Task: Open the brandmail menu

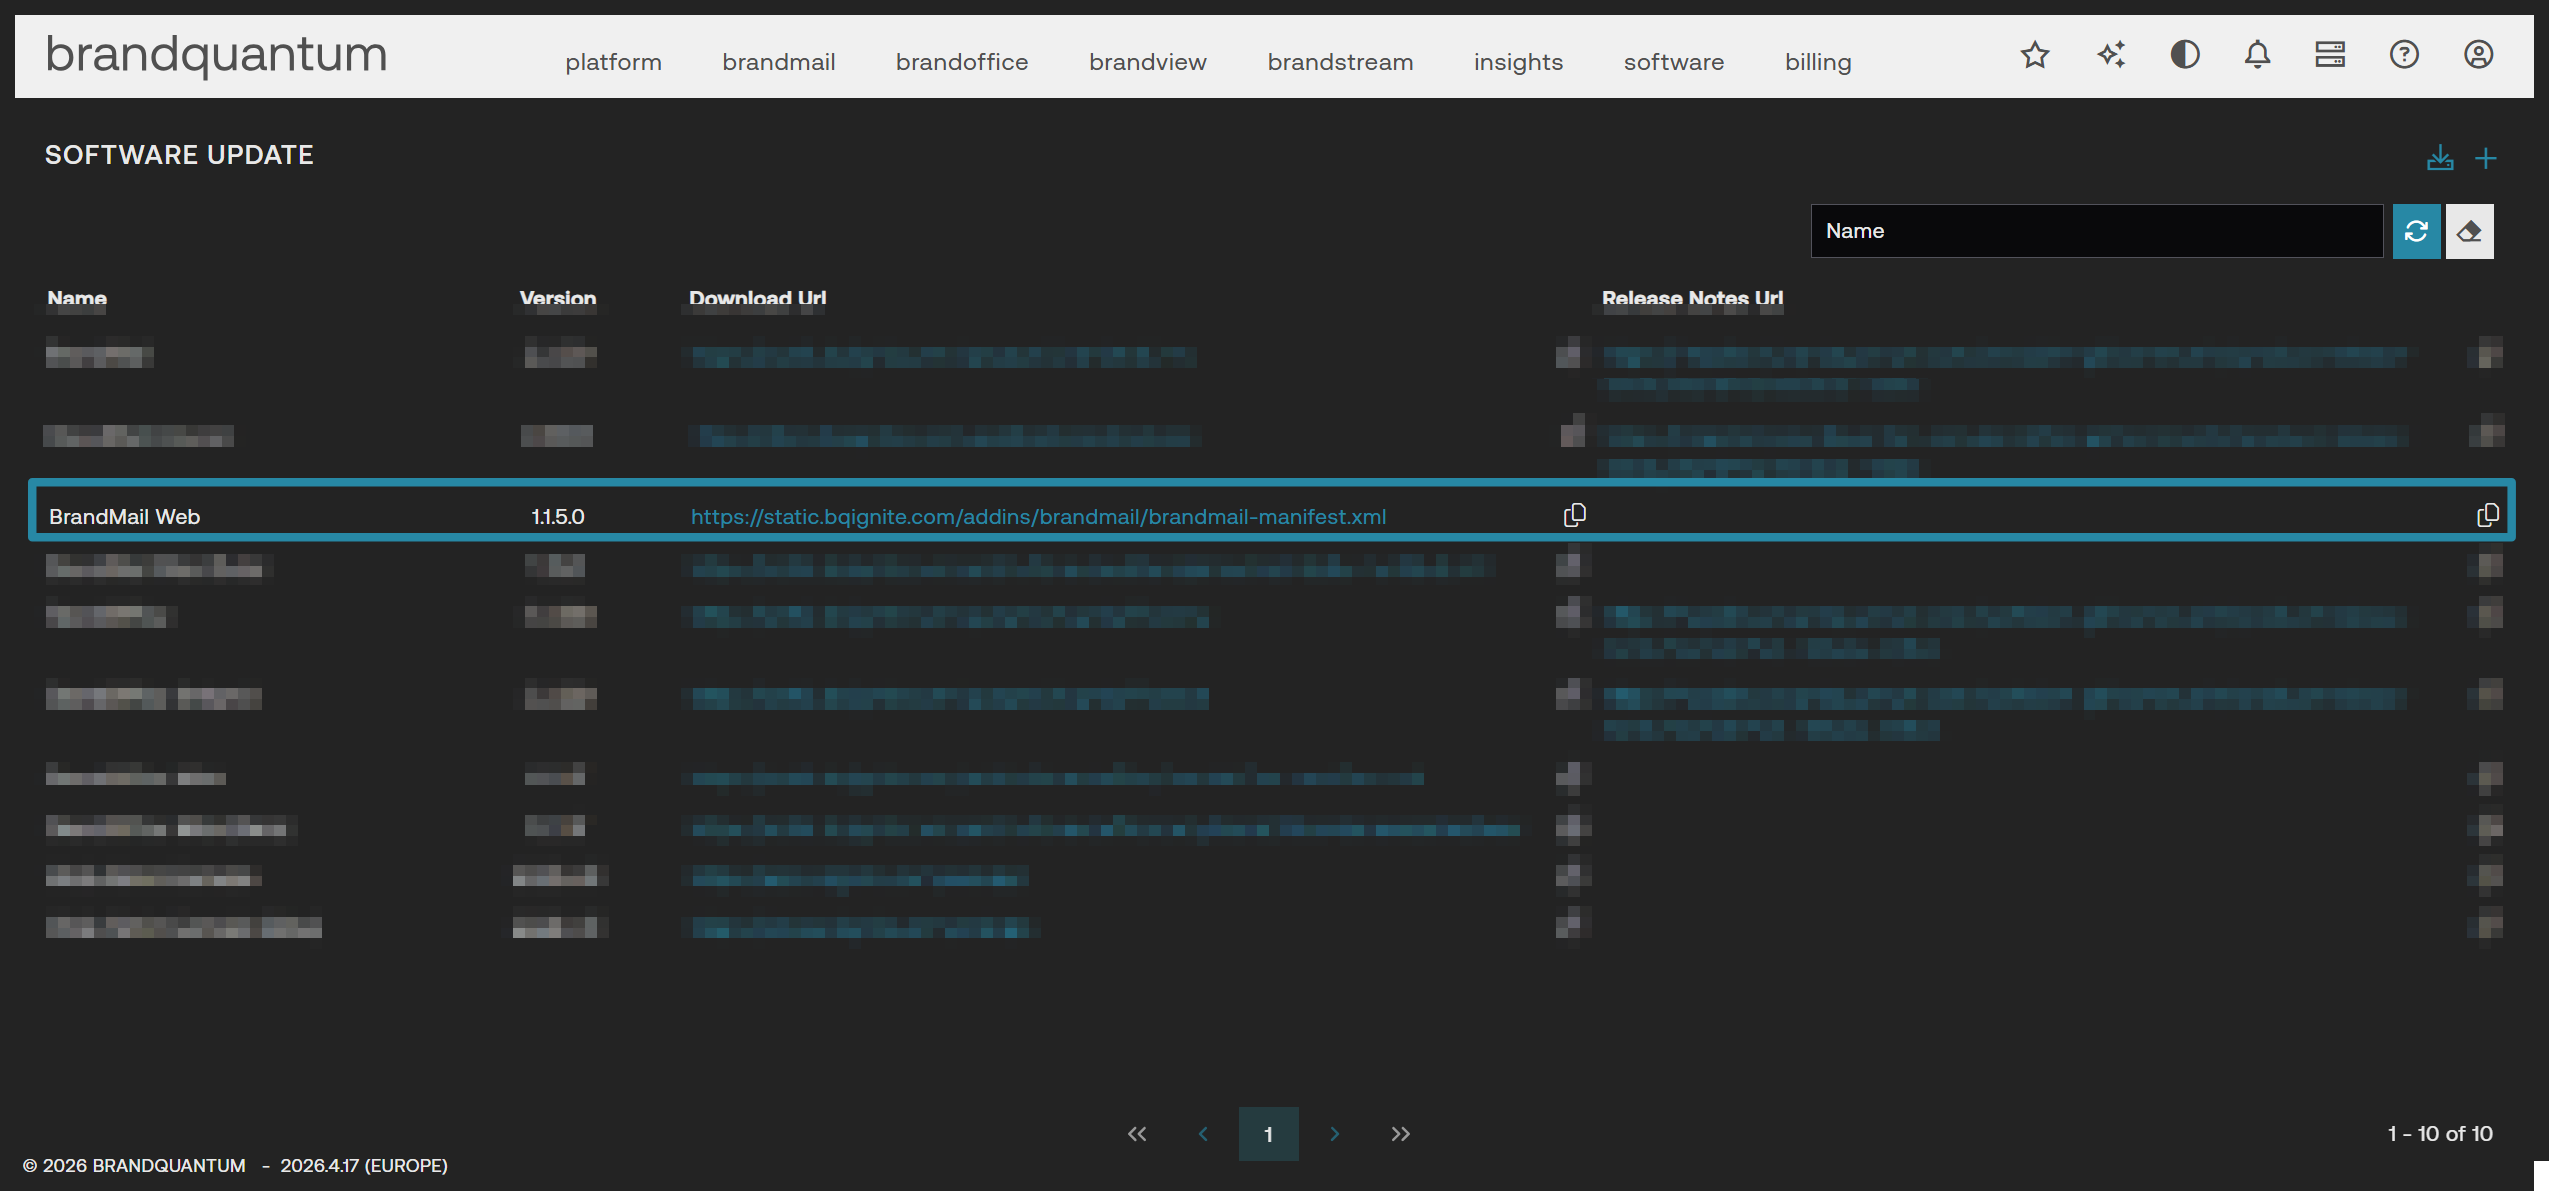Action: pyautogui.click(x=779, y=62)
